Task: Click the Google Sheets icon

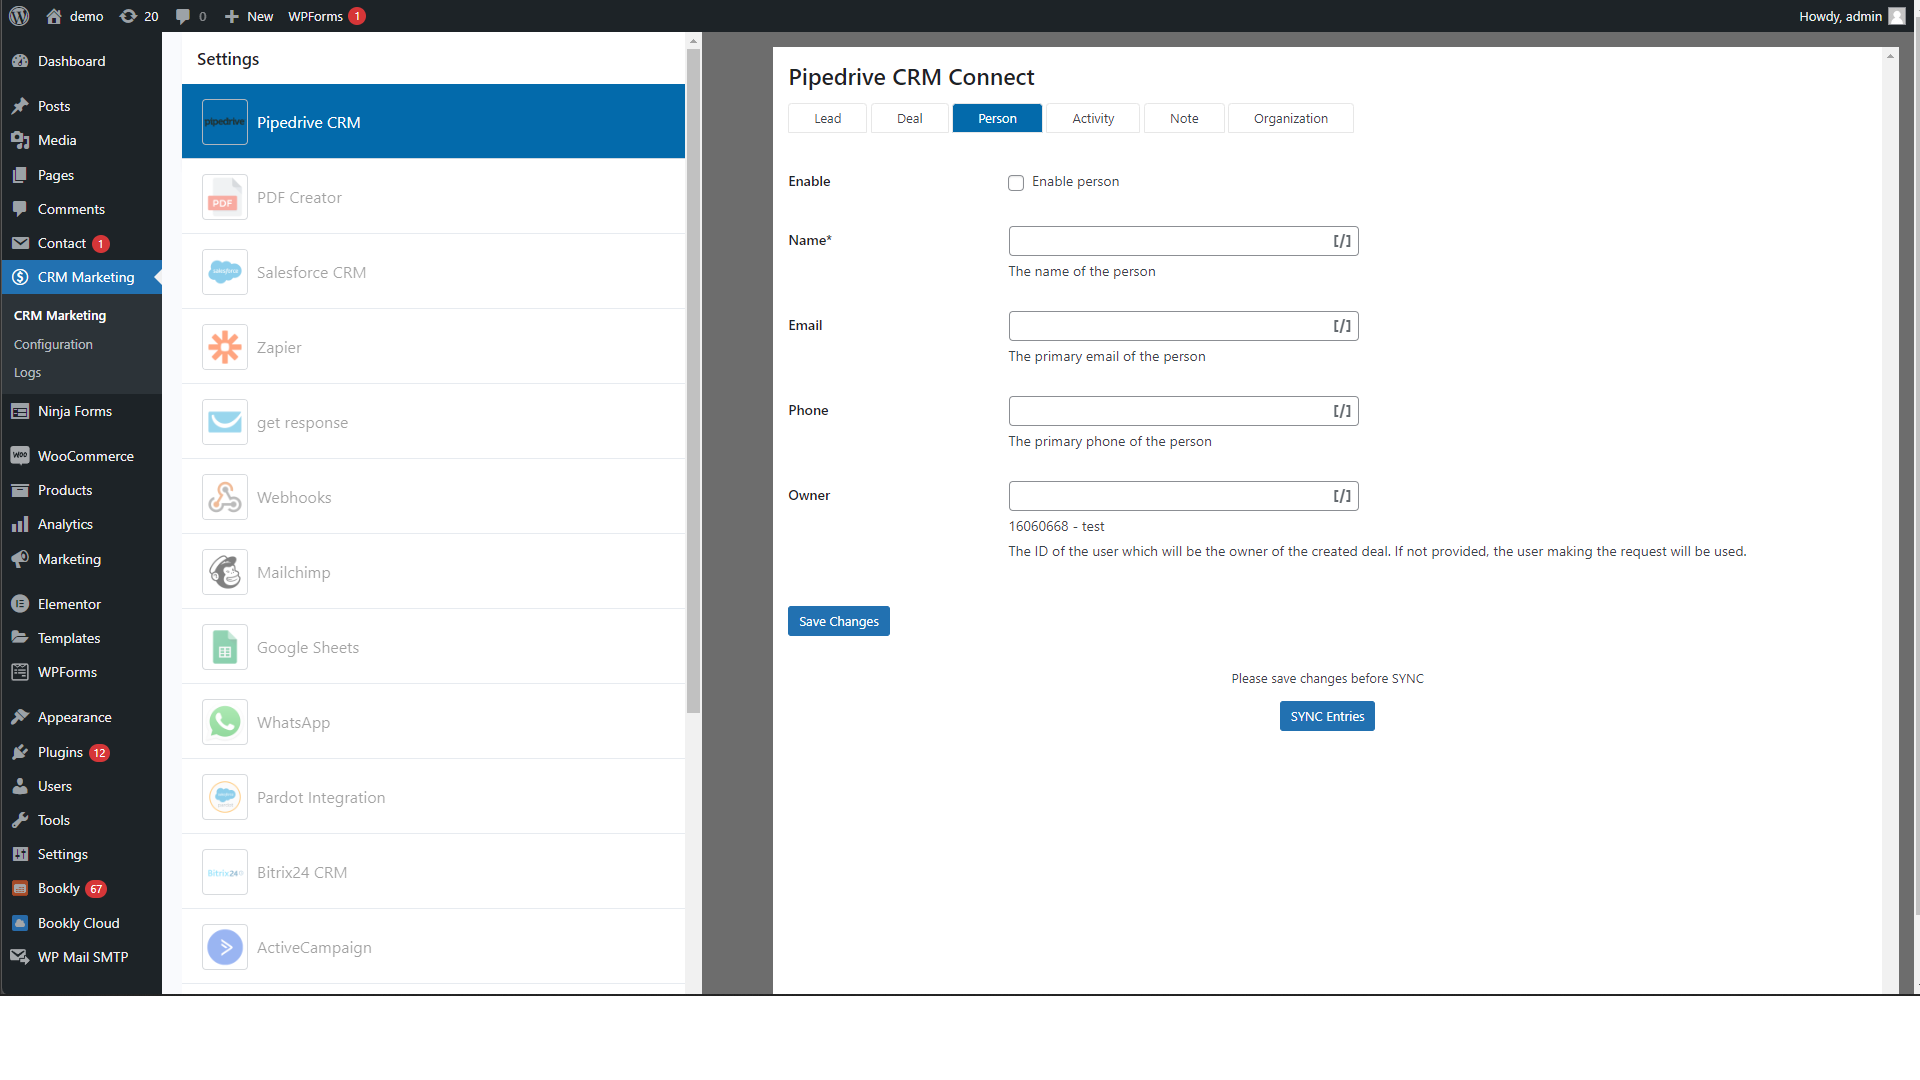Action: point(225,647)
